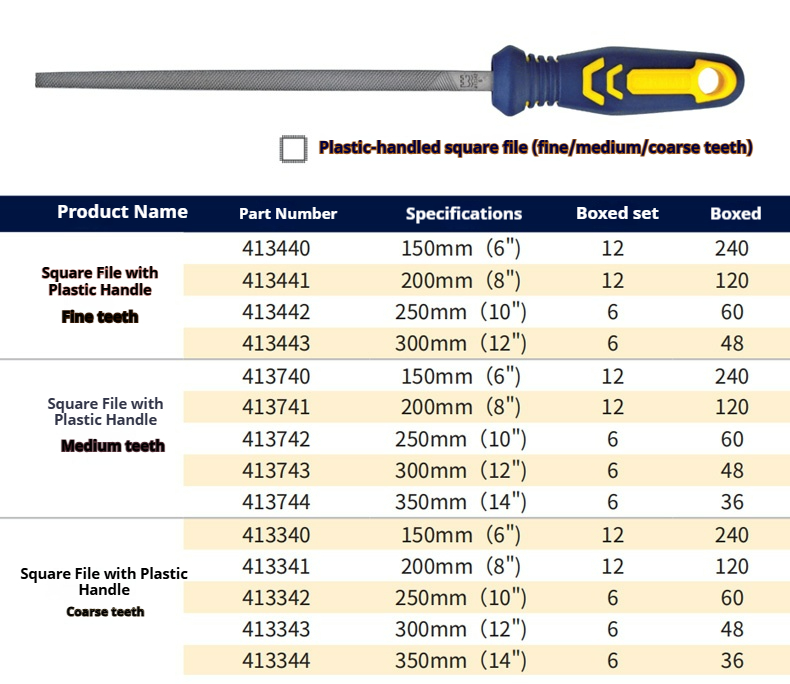Click the last column header, Boxed
Viewport: 790px width, 684px height.
click(x=735, y=214)
